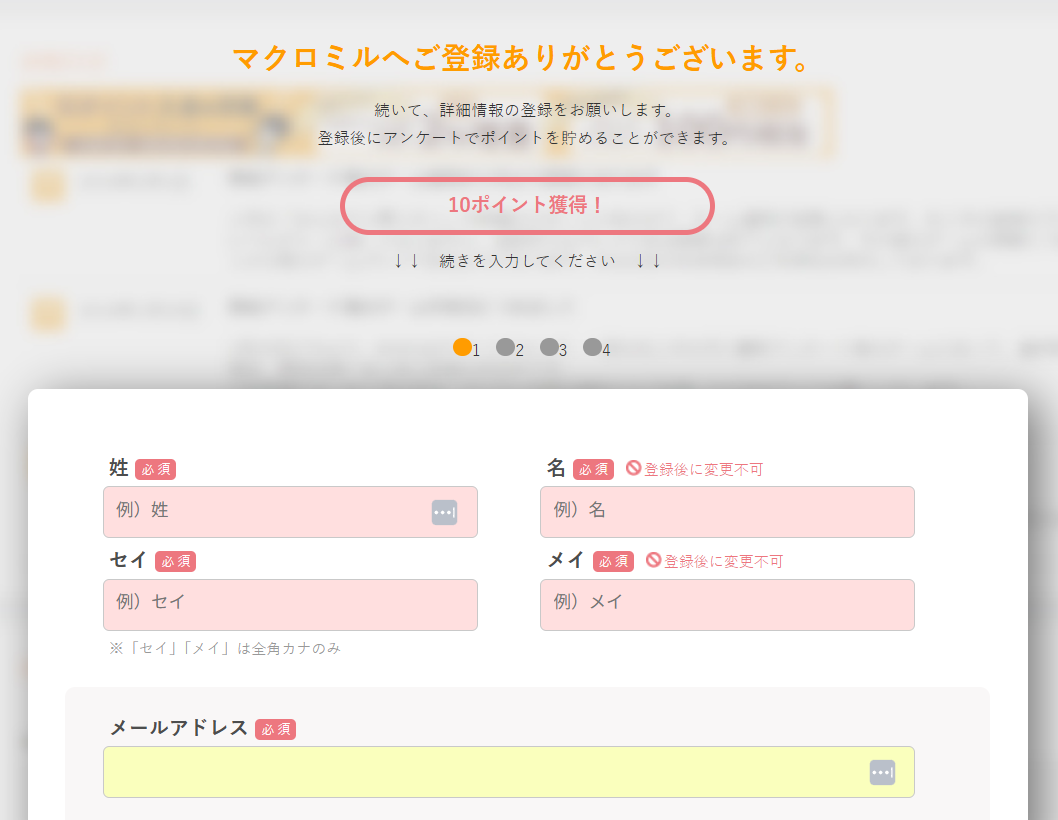Click the autofill icon in the 姓 field
Viewport: 1058px width, 820px height.
pyautogui.click(x=444, y=512)
